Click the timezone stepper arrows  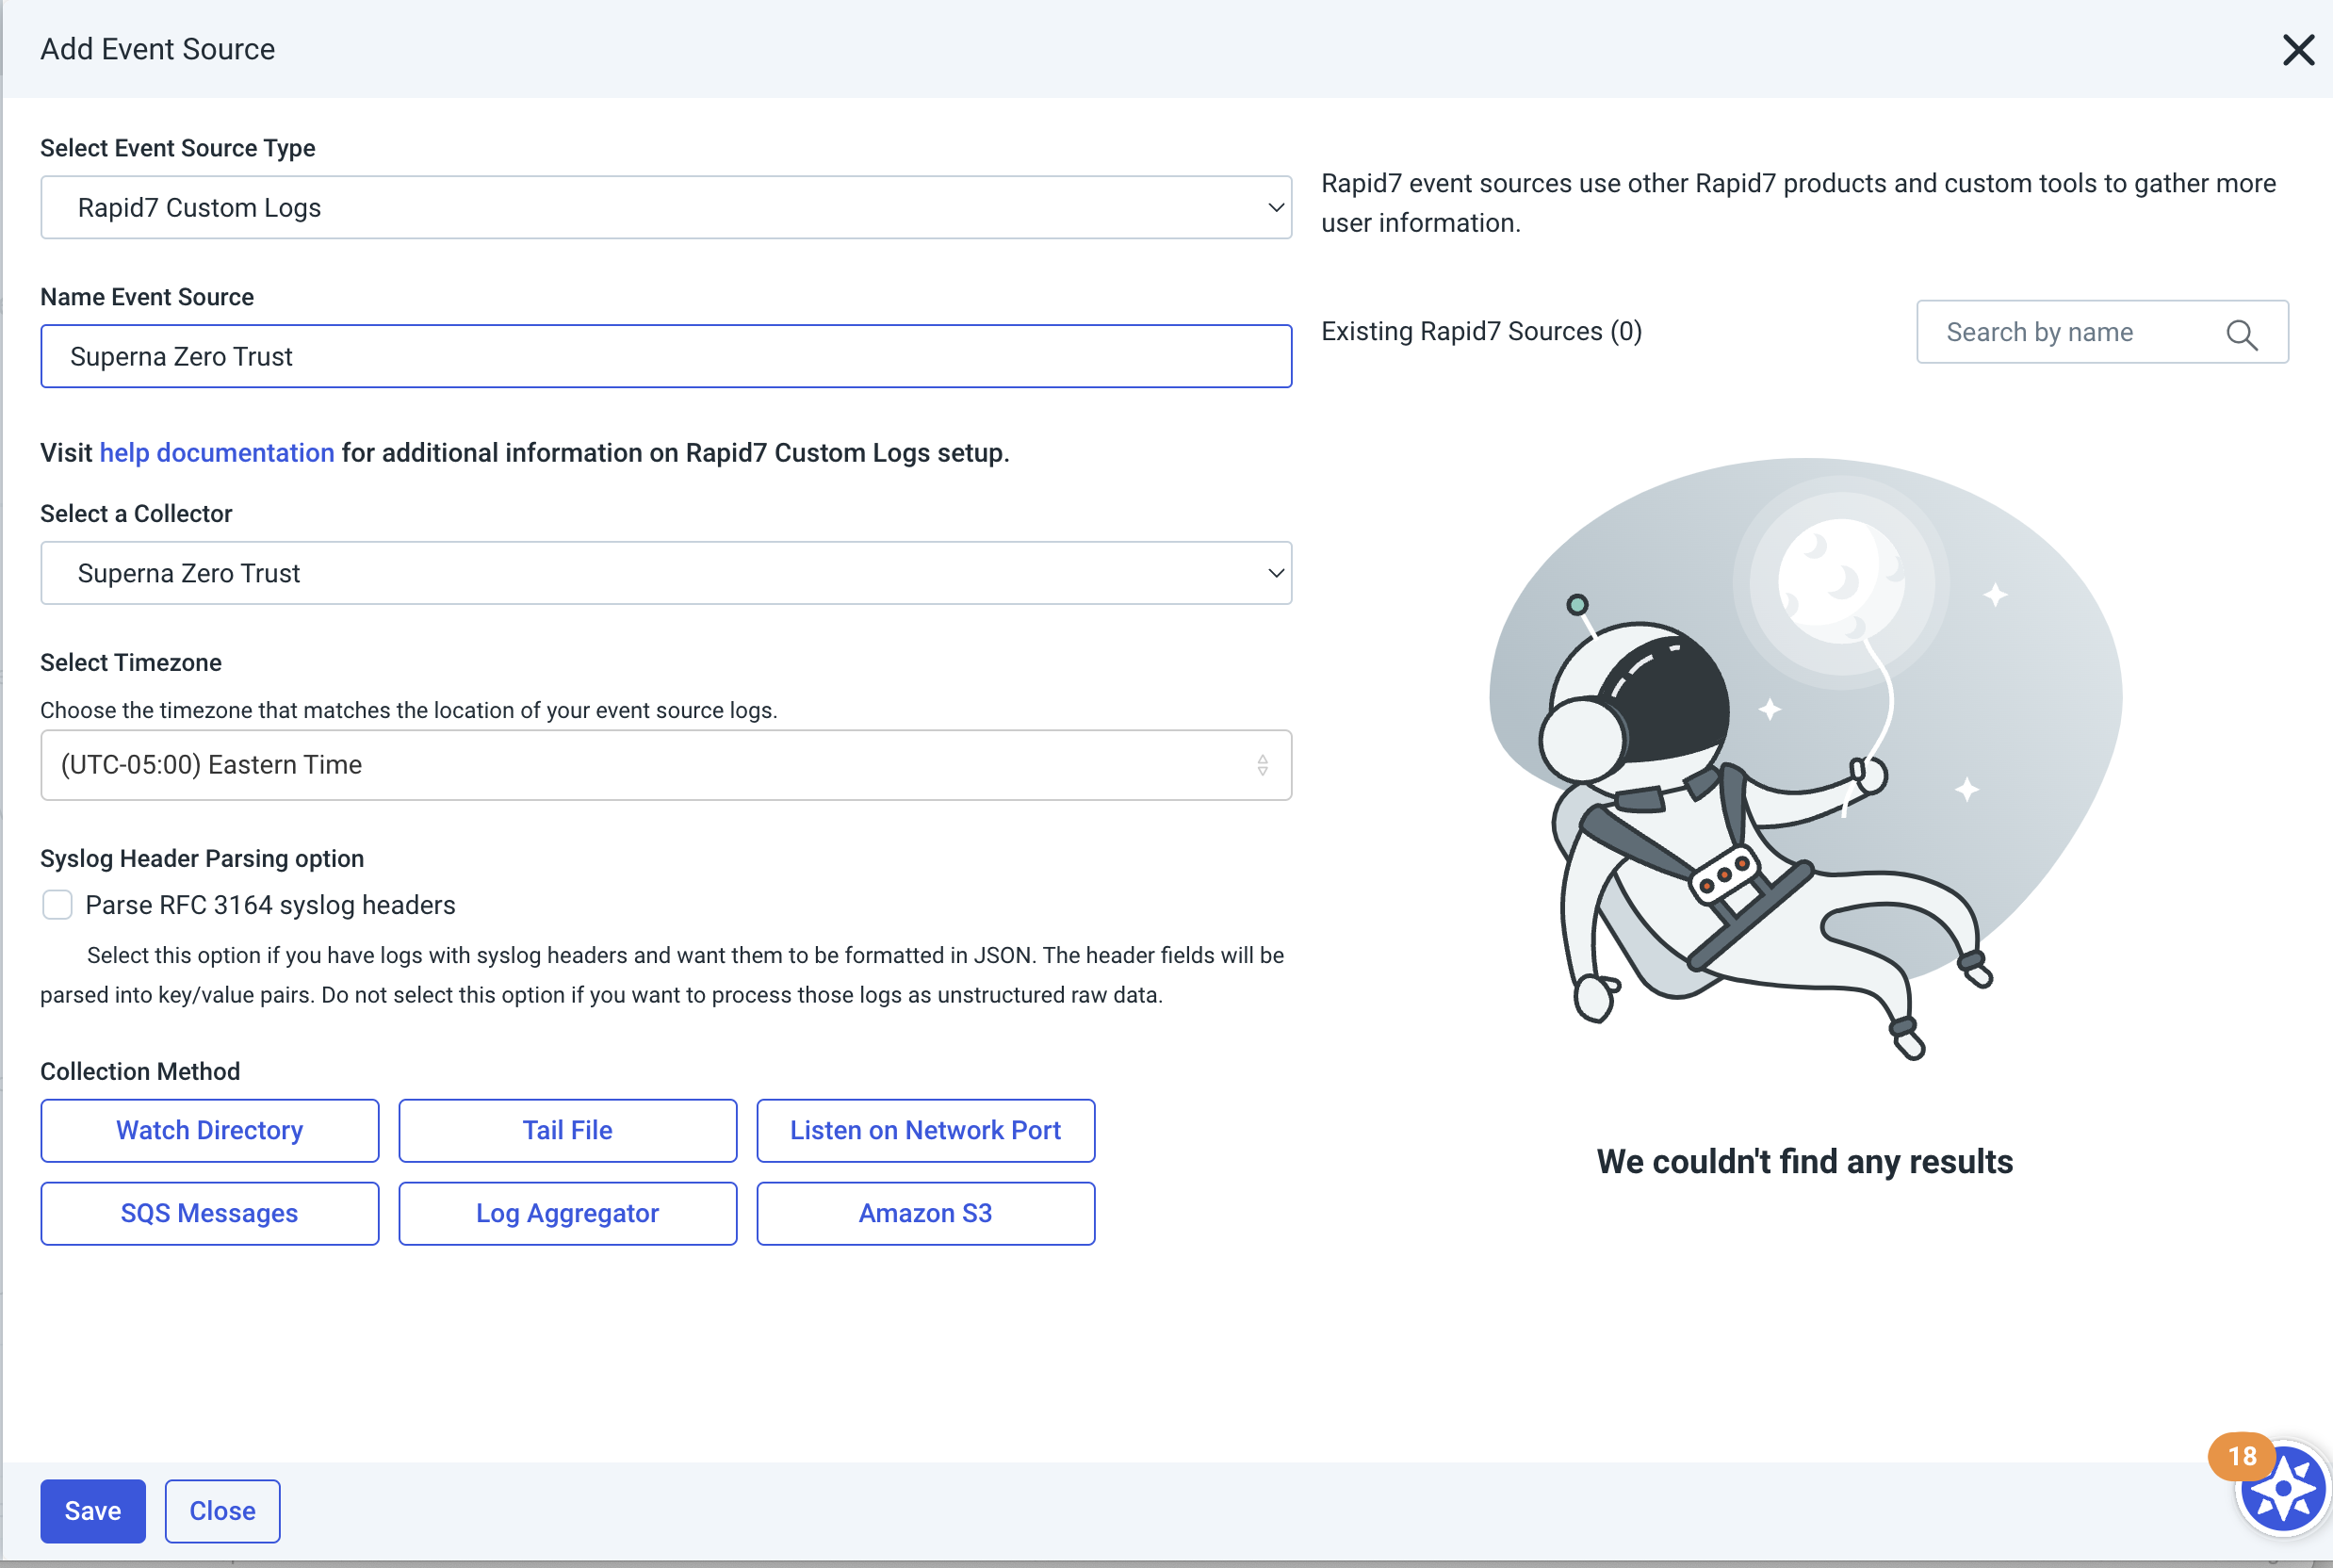(1263, 765)
